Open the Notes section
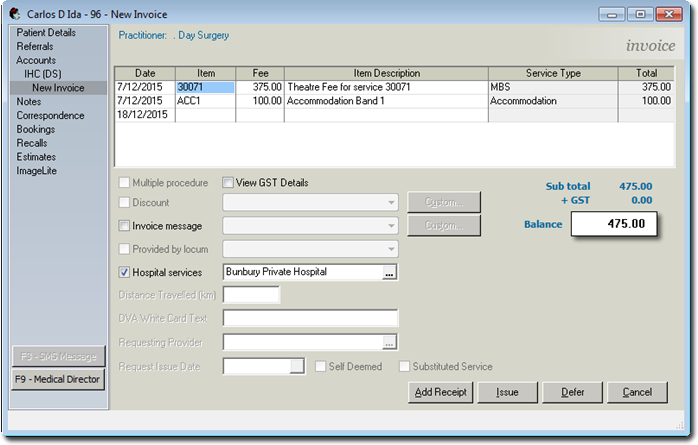 (x=29, y=102)
